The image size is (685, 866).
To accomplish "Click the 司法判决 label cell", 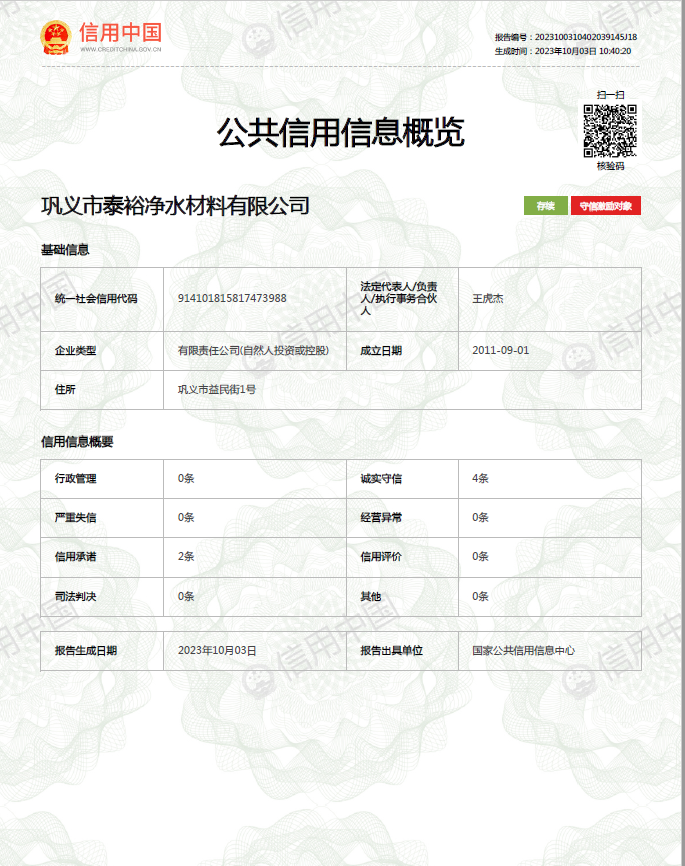I will tap(102, 597).
